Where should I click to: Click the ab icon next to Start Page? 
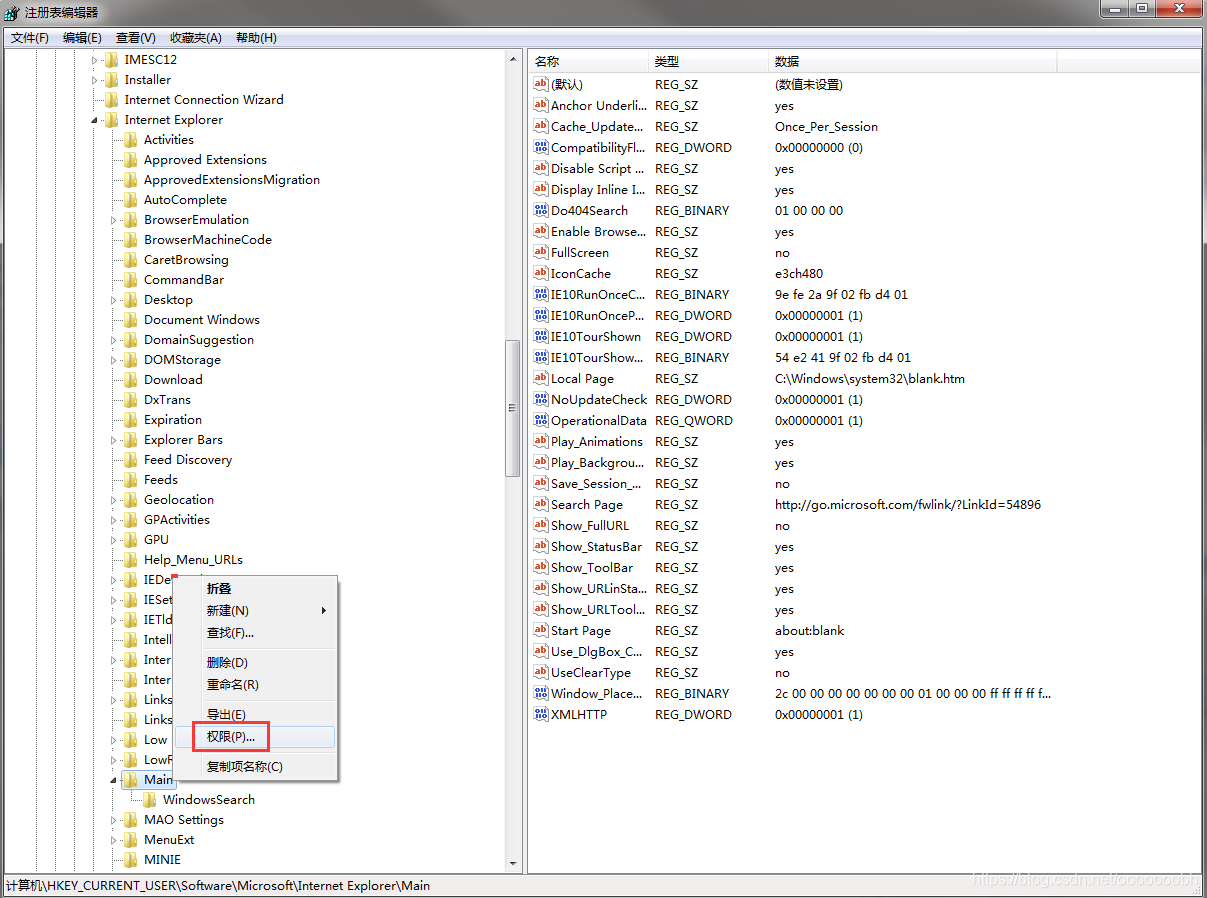(538, 630)
